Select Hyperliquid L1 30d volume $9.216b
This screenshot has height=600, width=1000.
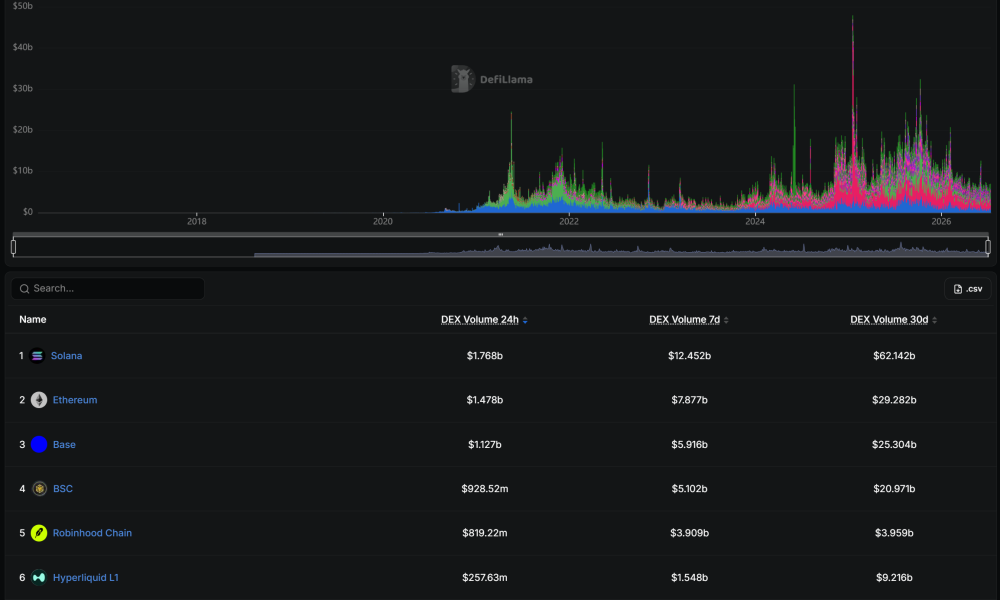tap(894, 578)
